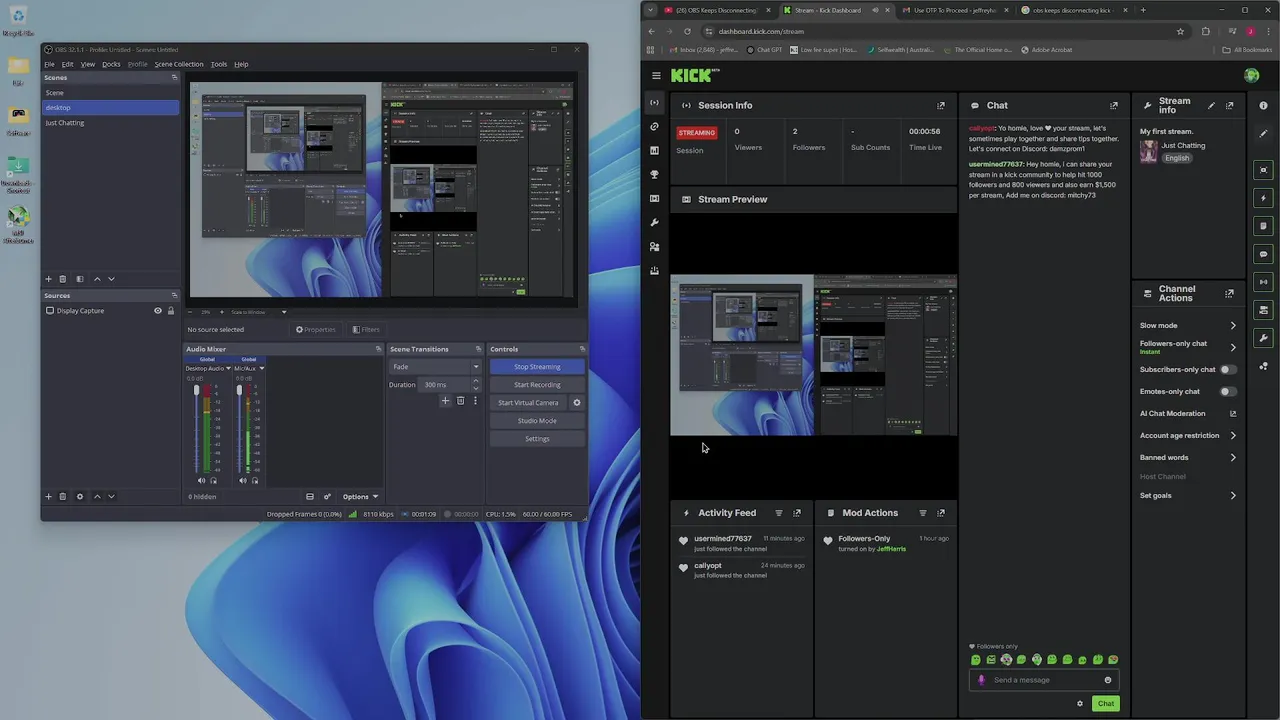The image size is (1280, 720).
Task: Enable Emotes-only chat switch
Action: 1228,392
